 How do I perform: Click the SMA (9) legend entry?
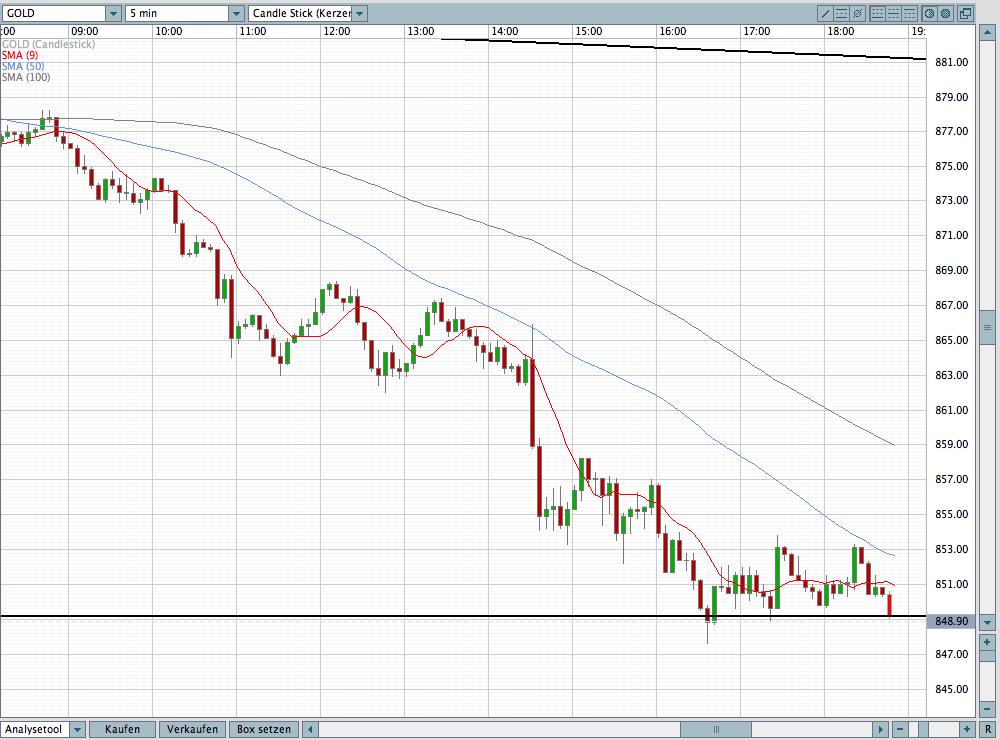(x=20, y=55)
